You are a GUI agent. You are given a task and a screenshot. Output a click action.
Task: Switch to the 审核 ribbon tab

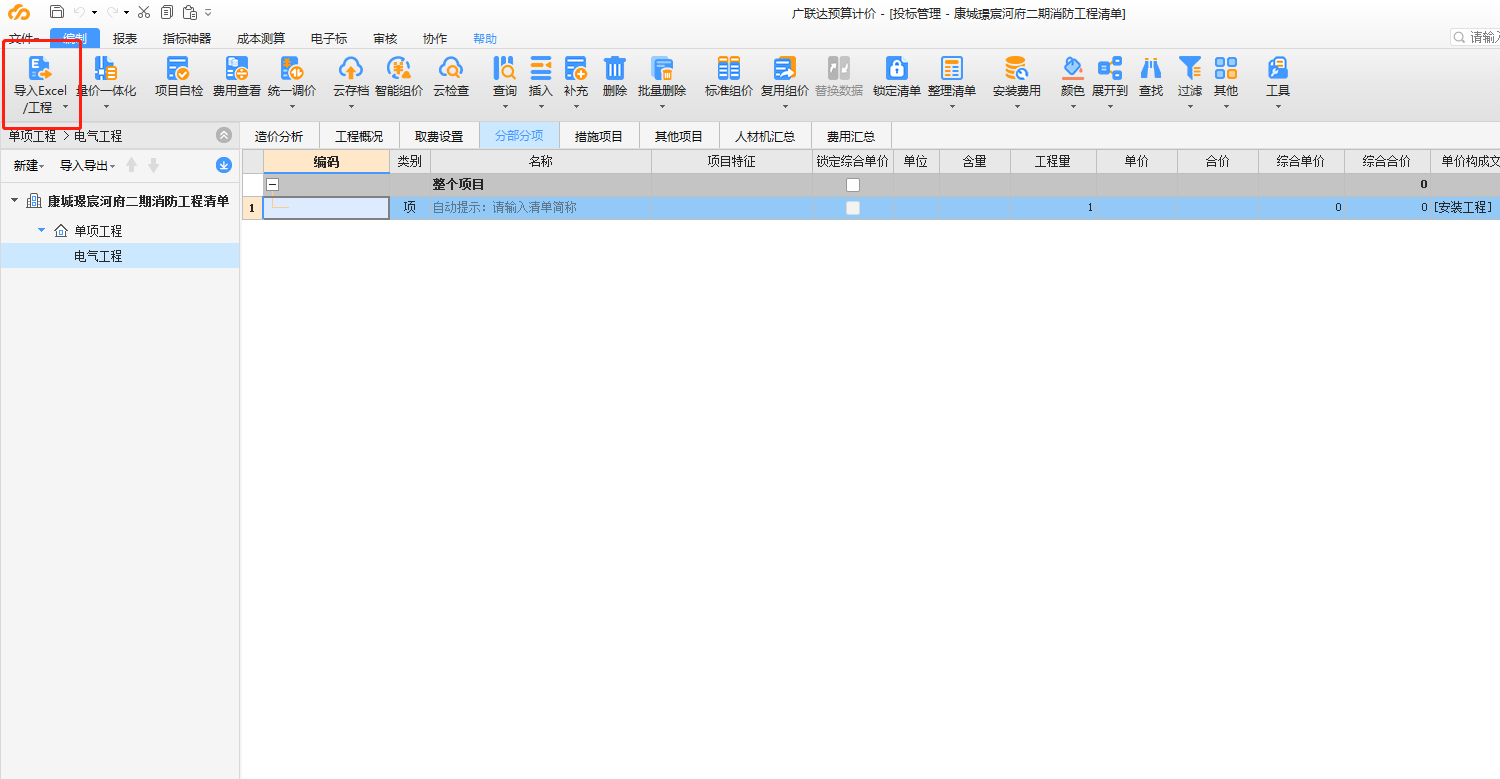(x=385, y=39)
